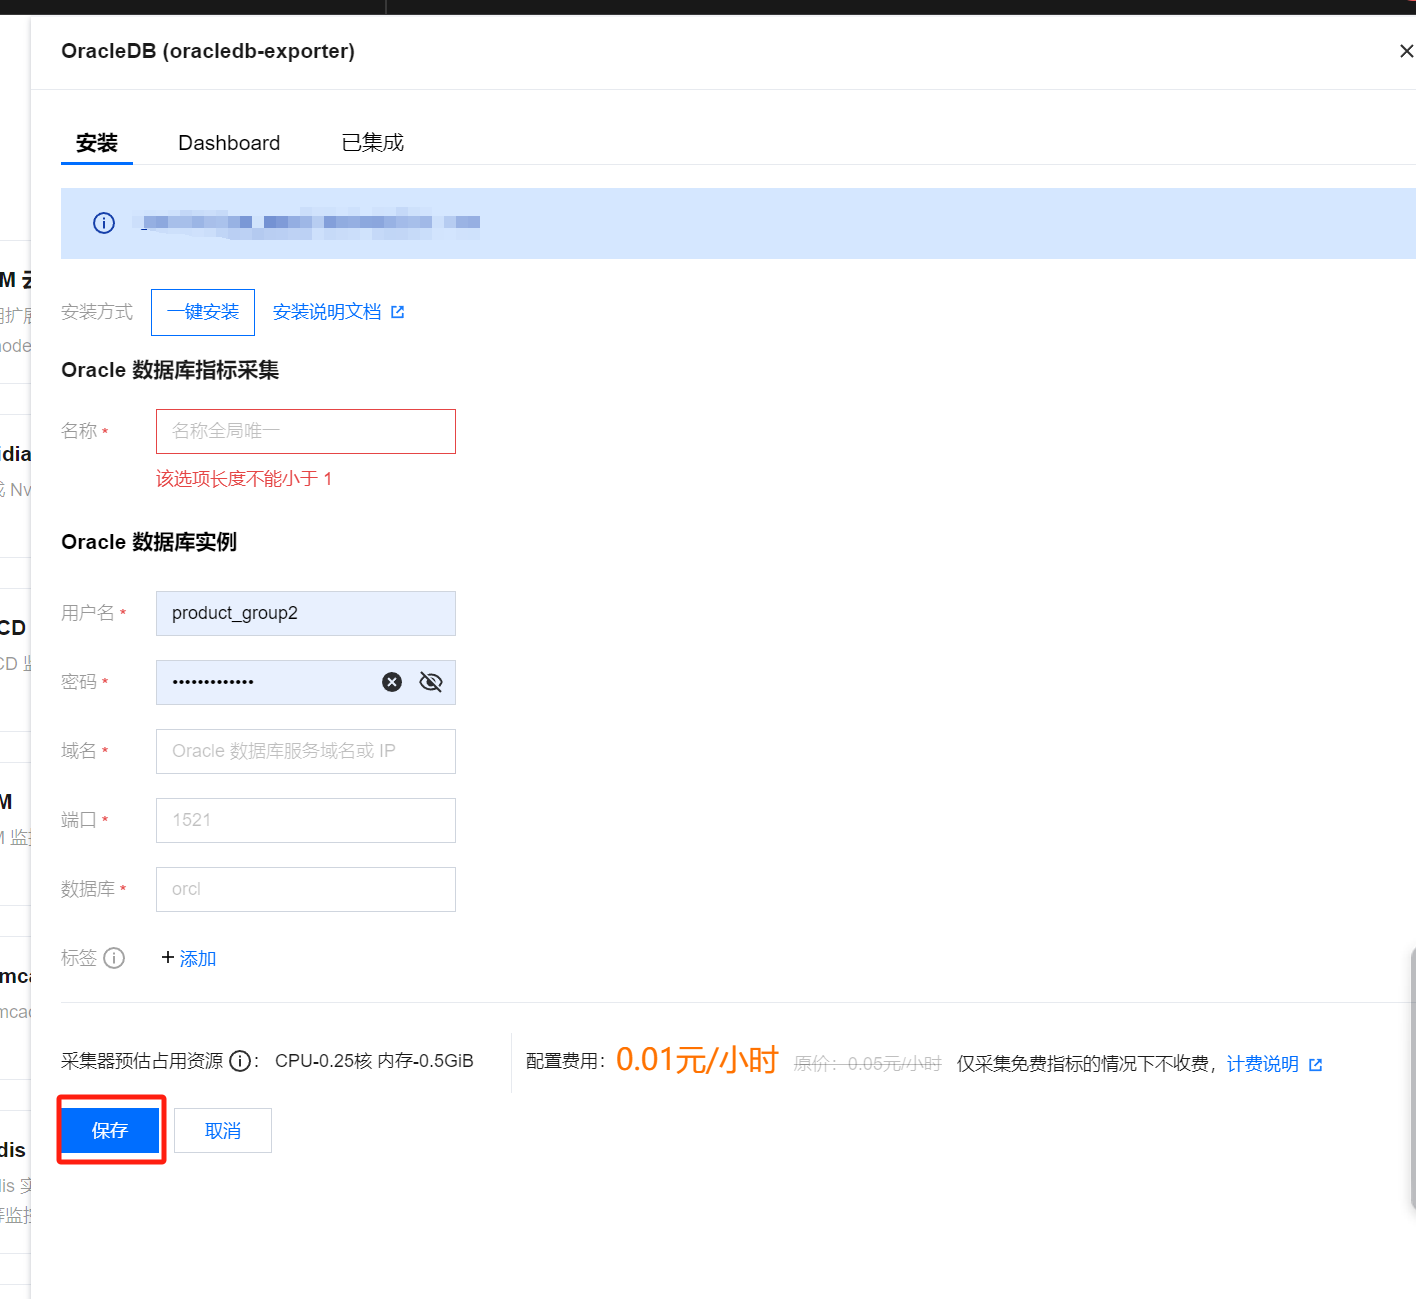Click the info icon next to 标签
Viewport: 1416px width, 1299px height.
[x=115, y=958]
